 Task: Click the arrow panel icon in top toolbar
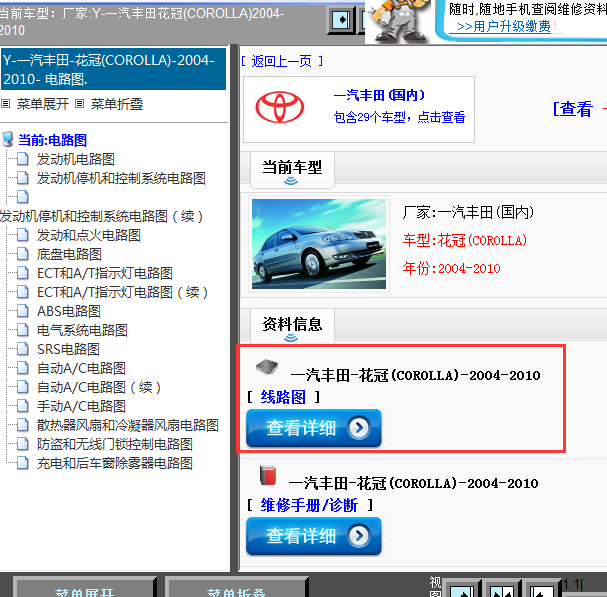341,19
